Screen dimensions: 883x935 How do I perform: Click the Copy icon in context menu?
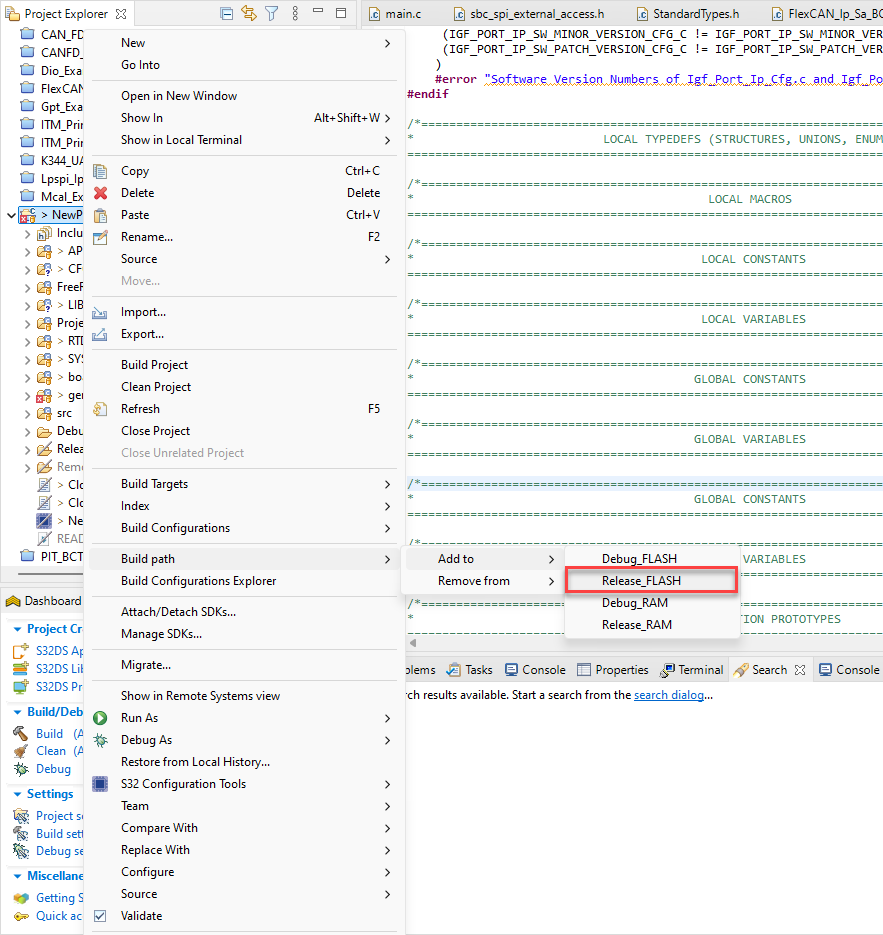[100, 171]
